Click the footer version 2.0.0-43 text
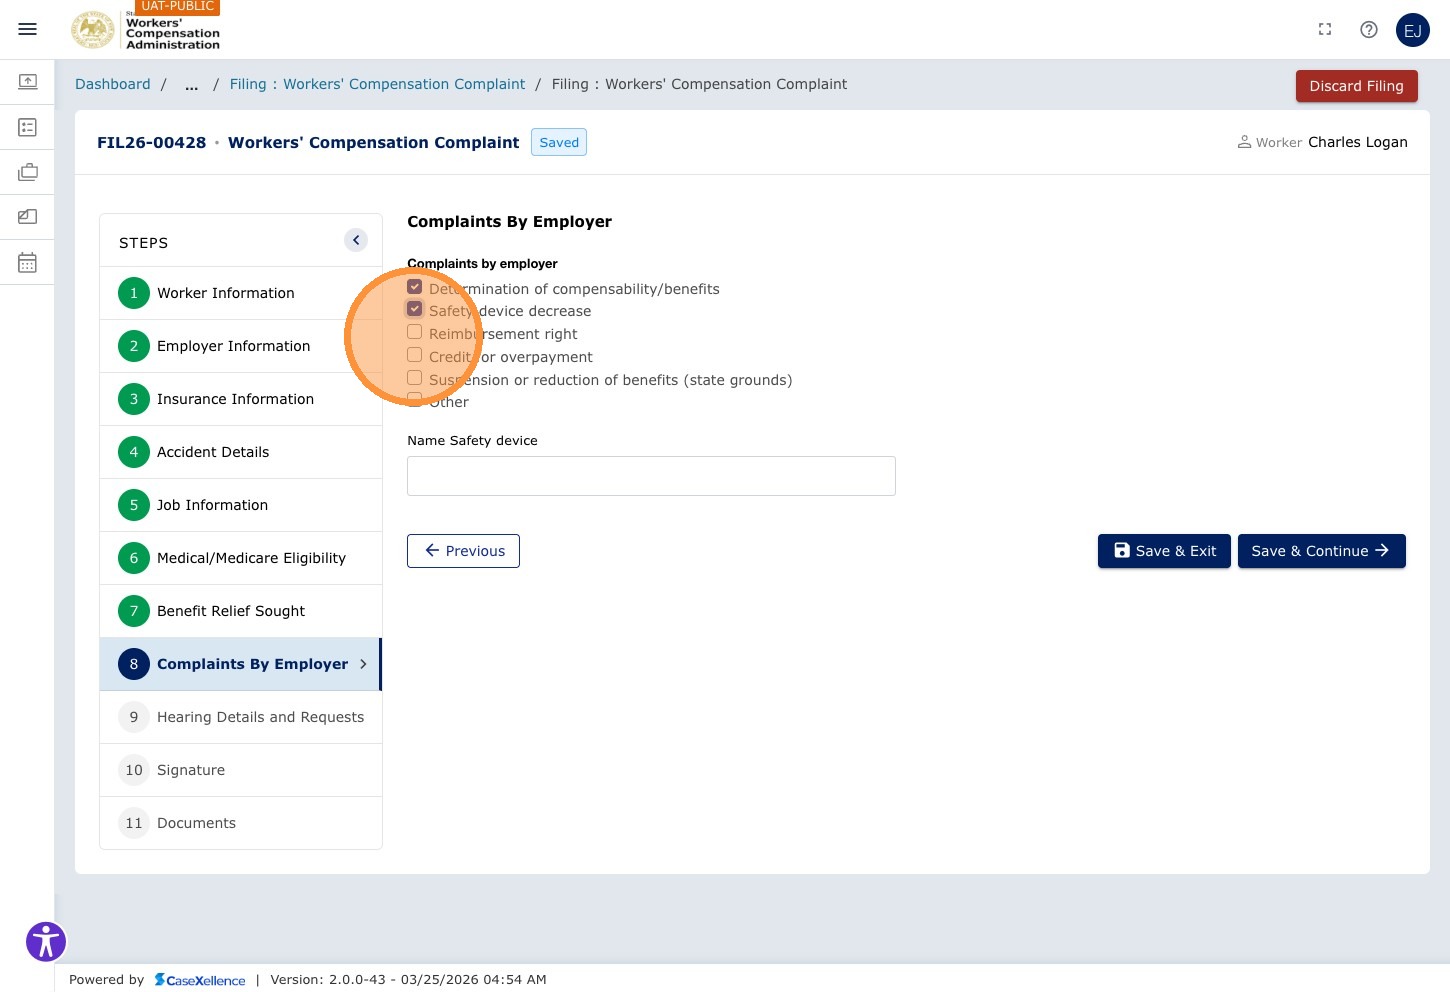The width and height of the screenshot is (1450, 992). click(408, 980)
